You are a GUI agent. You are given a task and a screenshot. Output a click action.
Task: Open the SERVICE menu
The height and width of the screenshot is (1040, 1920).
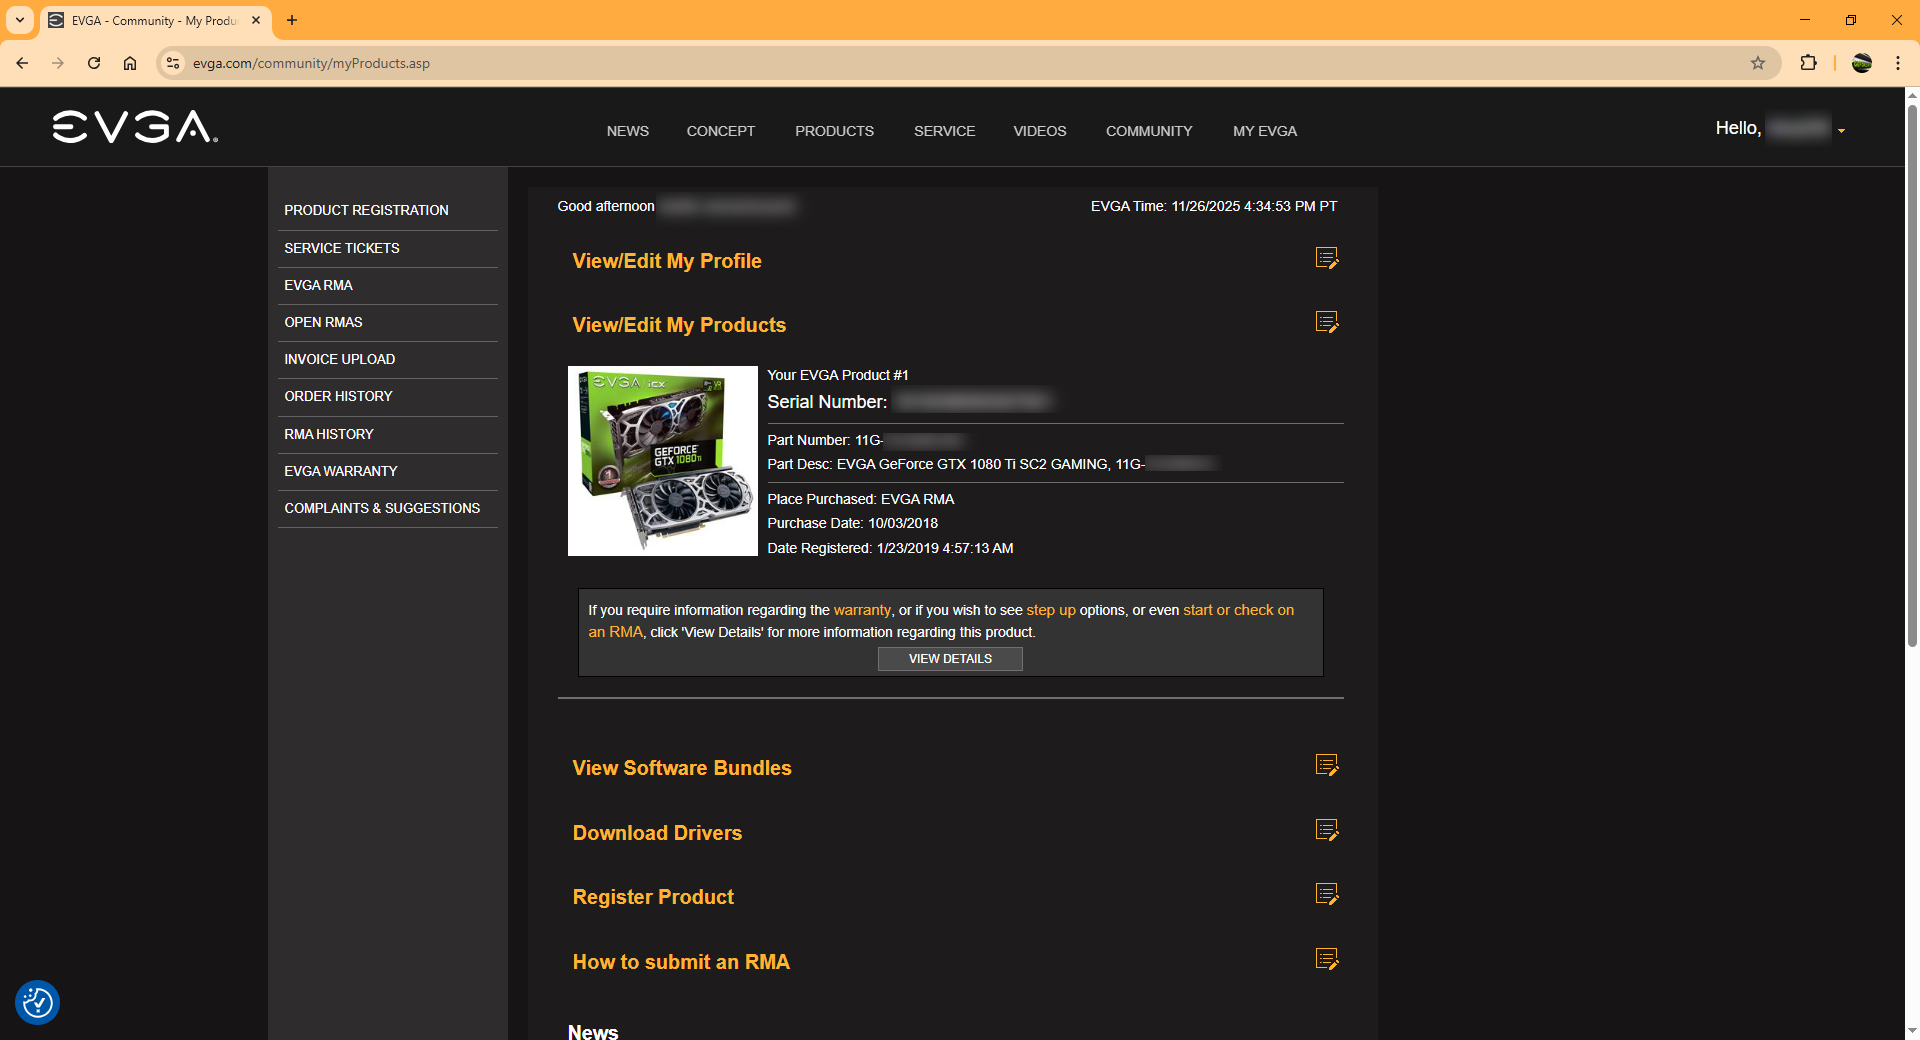click(945, 131)
